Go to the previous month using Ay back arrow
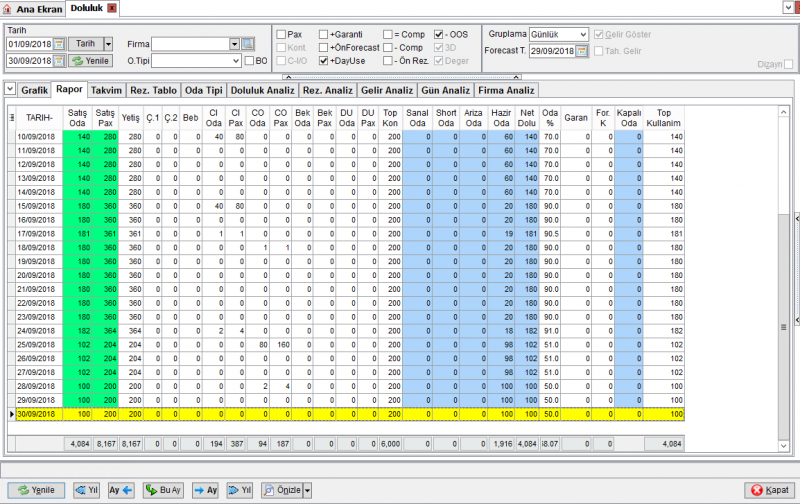The image size is (800, 504). tap(121, 490)
